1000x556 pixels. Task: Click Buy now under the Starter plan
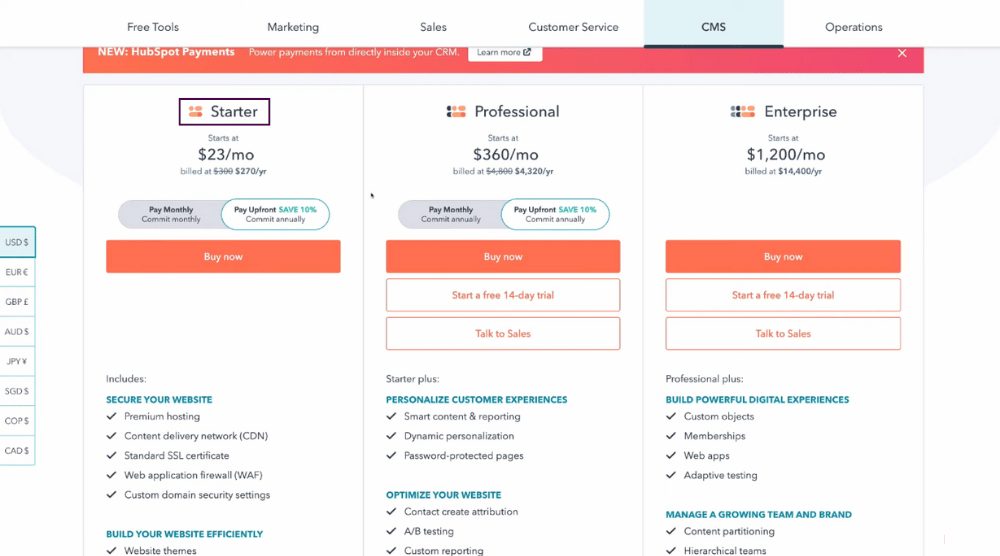pyautogui.click(x=223, y=256)
